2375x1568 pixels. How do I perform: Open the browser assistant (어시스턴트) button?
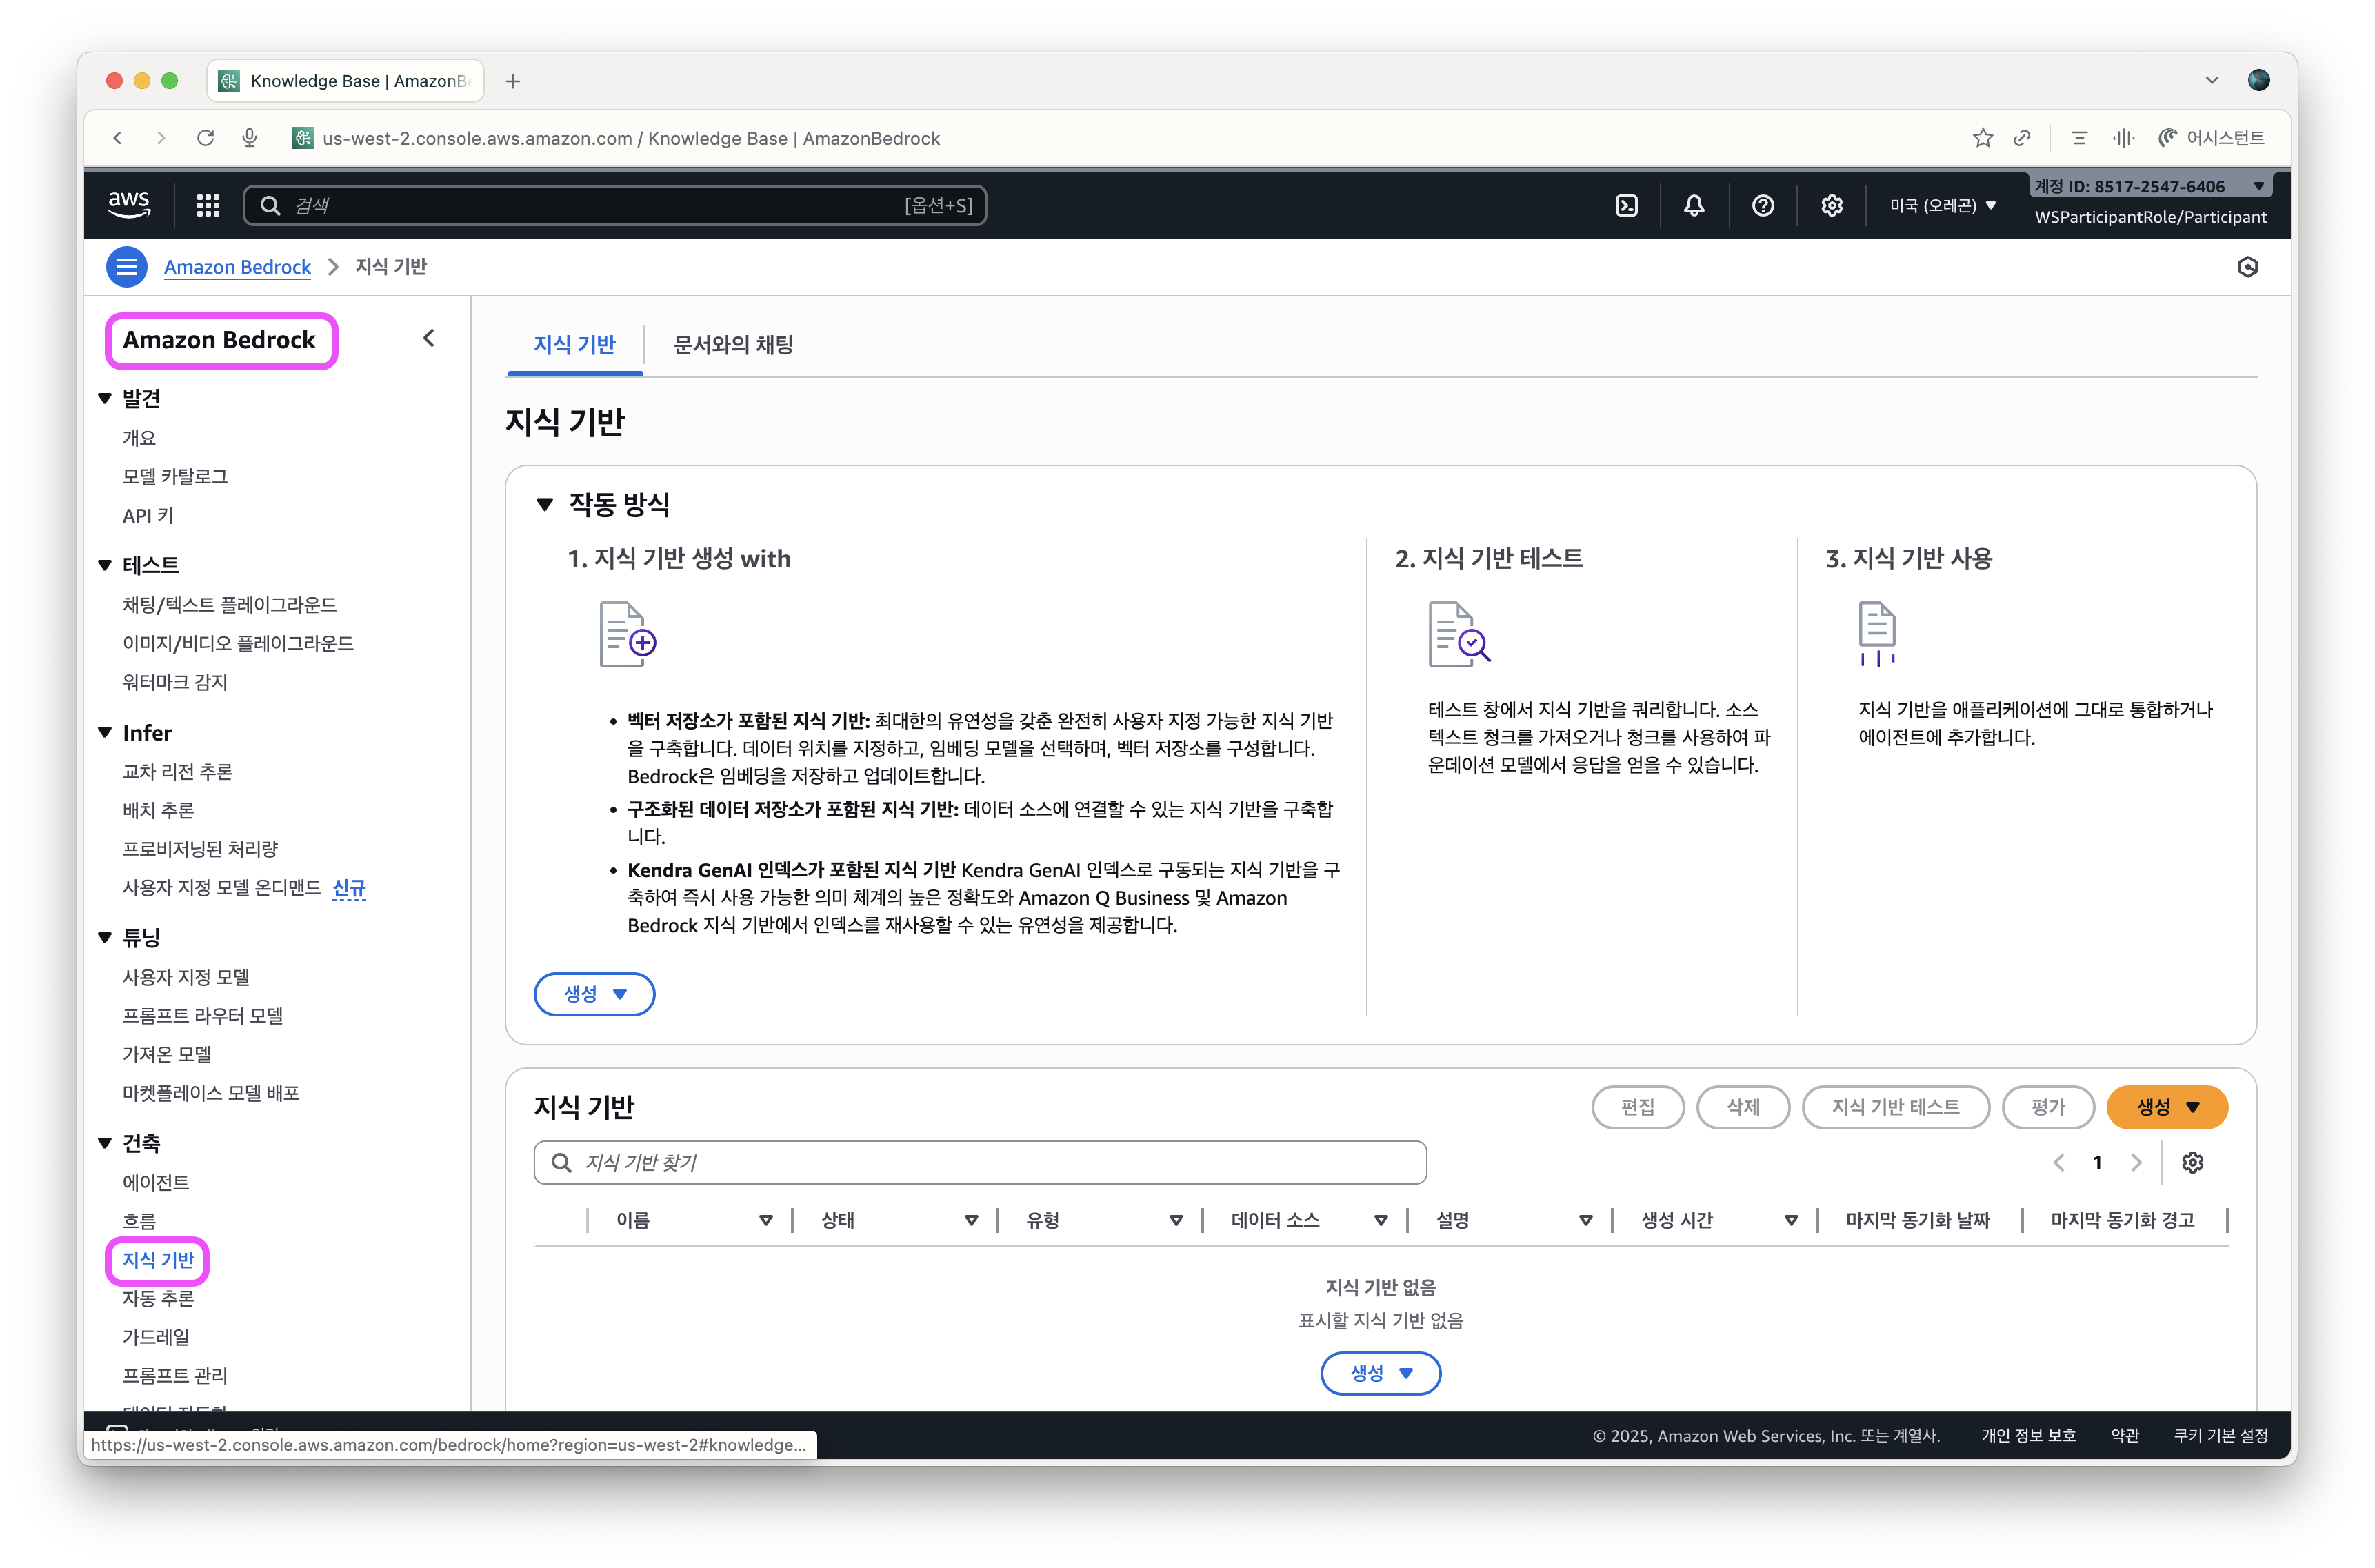[x=2211, y=138]
